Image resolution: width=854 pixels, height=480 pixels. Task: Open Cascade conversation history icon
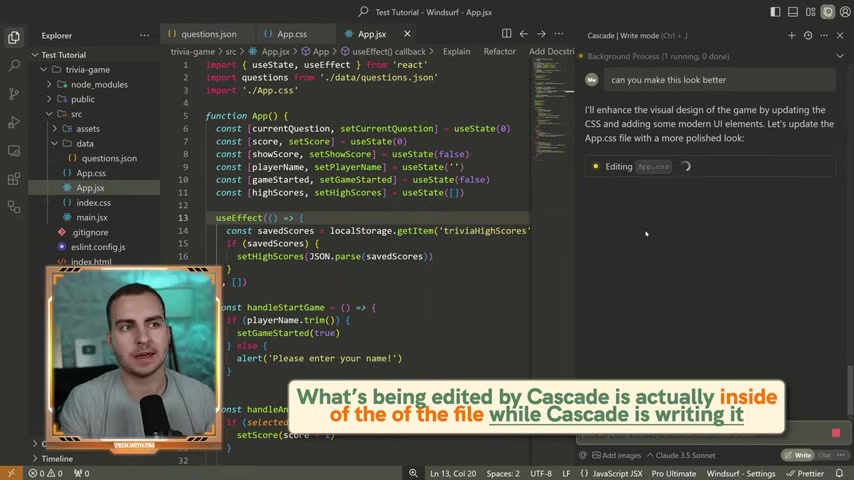click(x=808, y=35)
